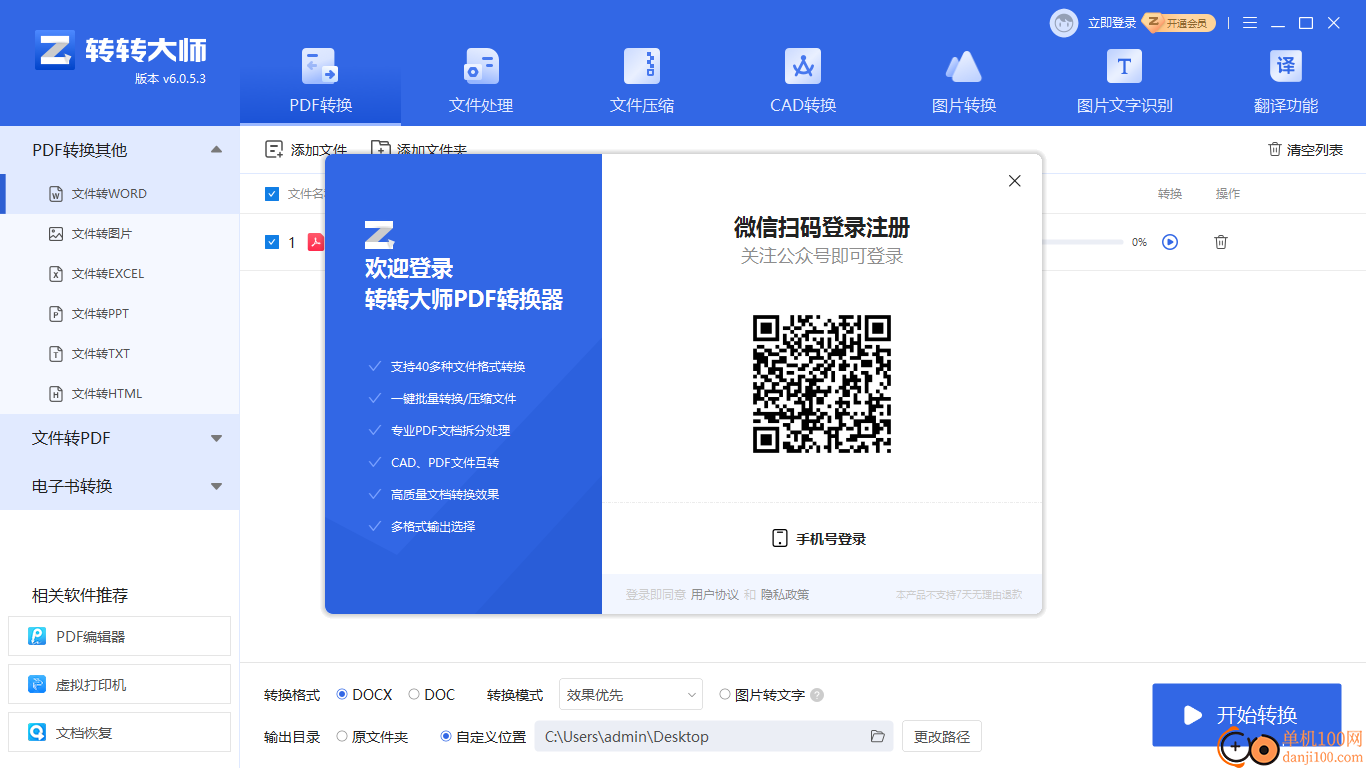Go to the CAD转换 tab

803,82
